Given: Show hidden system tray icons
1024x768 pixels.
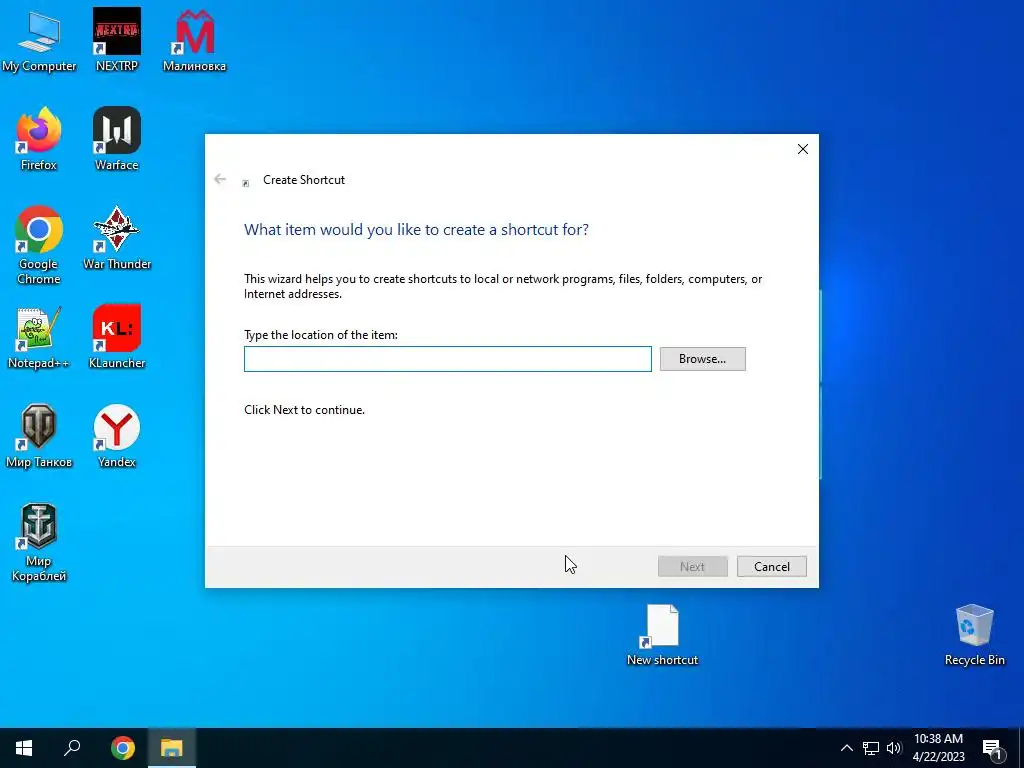Looking at the screenshot, I should coord(846,748).
